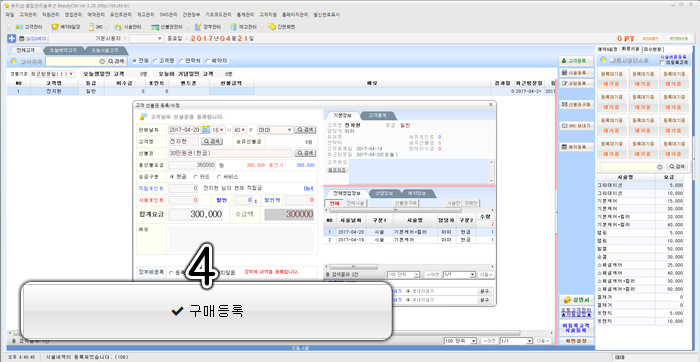
Task: Open main window's bottom 100 단위 dropdown
Action: [460, 341]
